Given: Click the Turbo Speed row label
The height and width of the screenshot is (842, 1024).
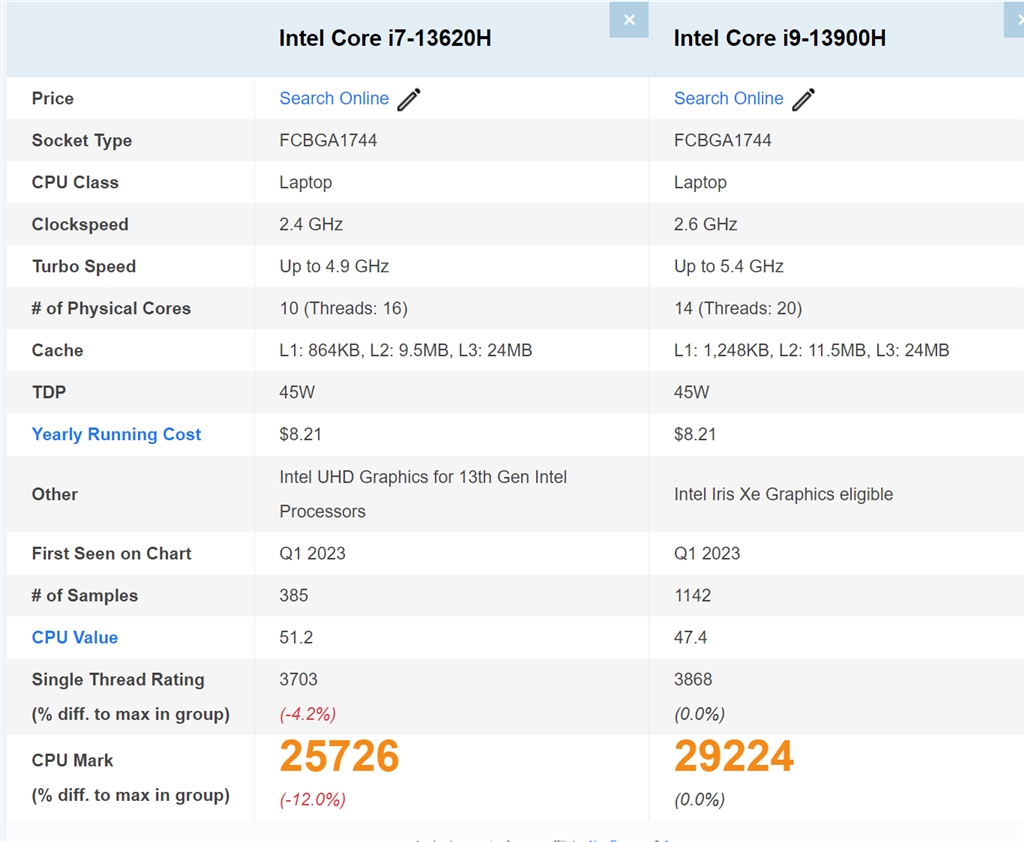Looking at the screenshot, I should pyautogui.click(x=84, y=266).
